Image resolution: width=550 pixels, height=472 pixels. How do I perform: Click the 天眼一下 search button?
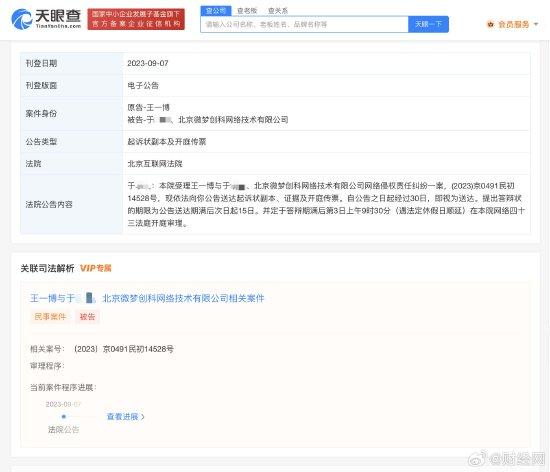428,24
